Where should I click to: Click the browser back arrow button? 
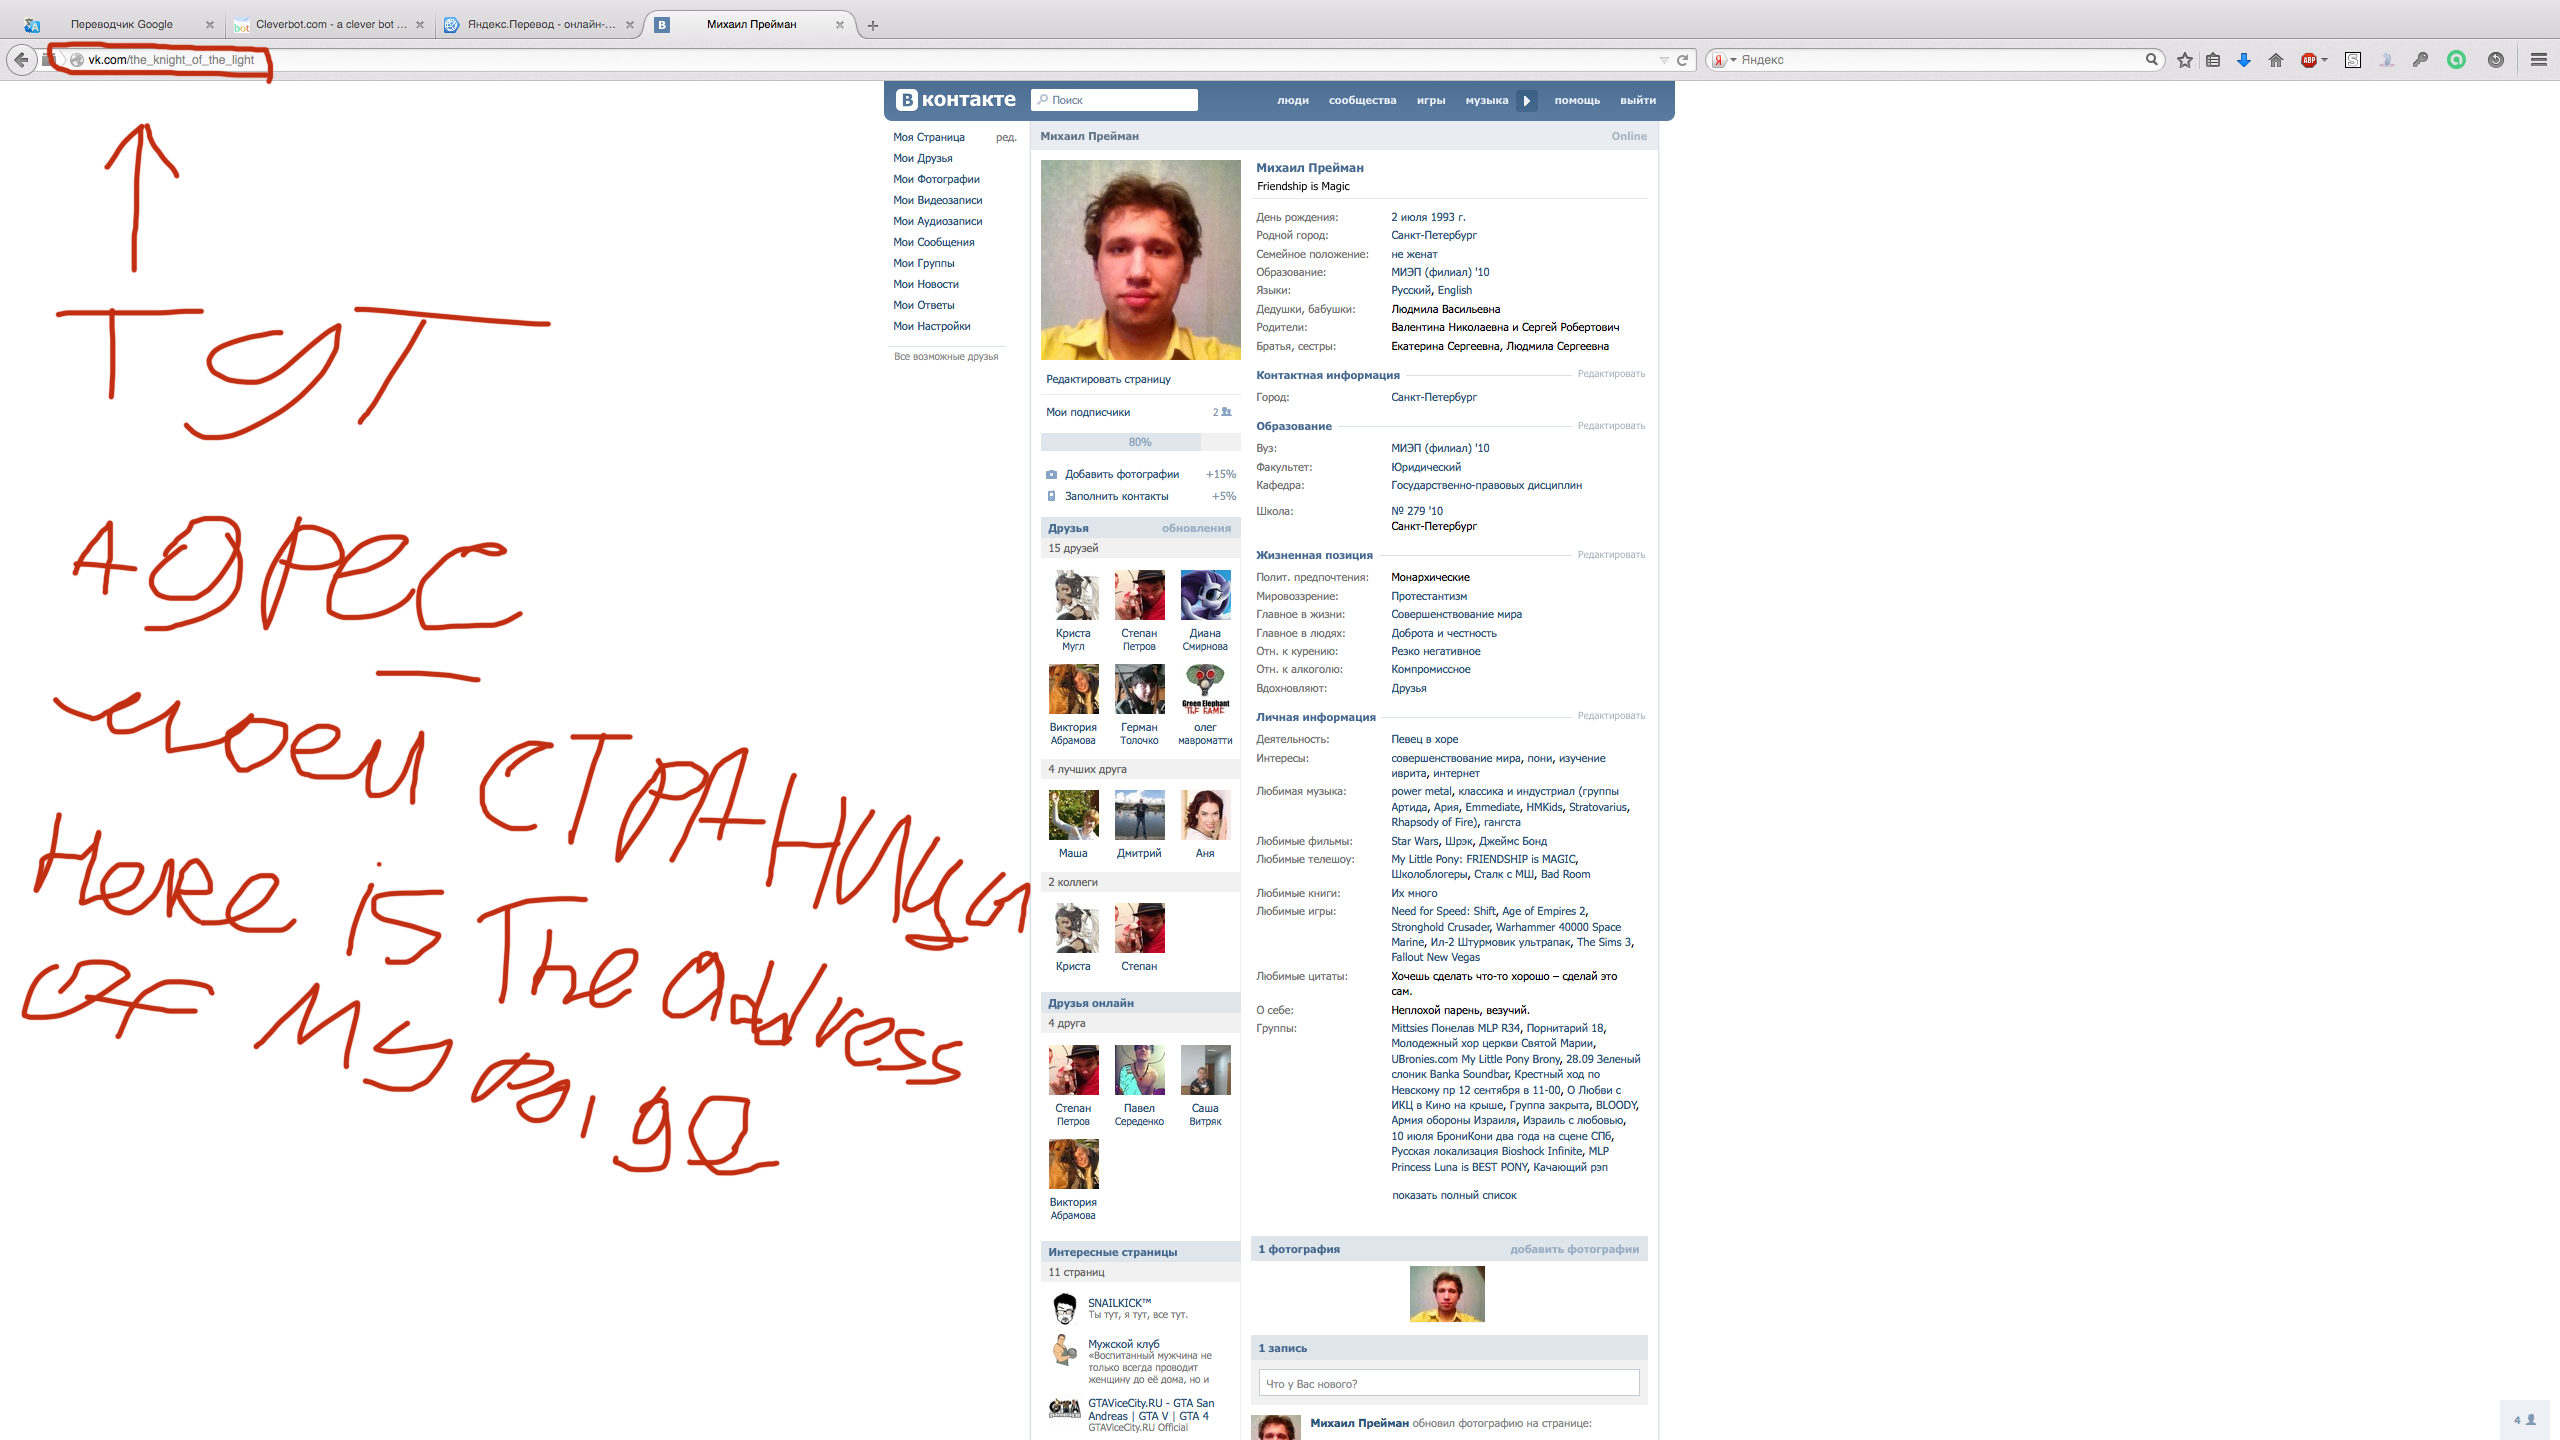22,60
